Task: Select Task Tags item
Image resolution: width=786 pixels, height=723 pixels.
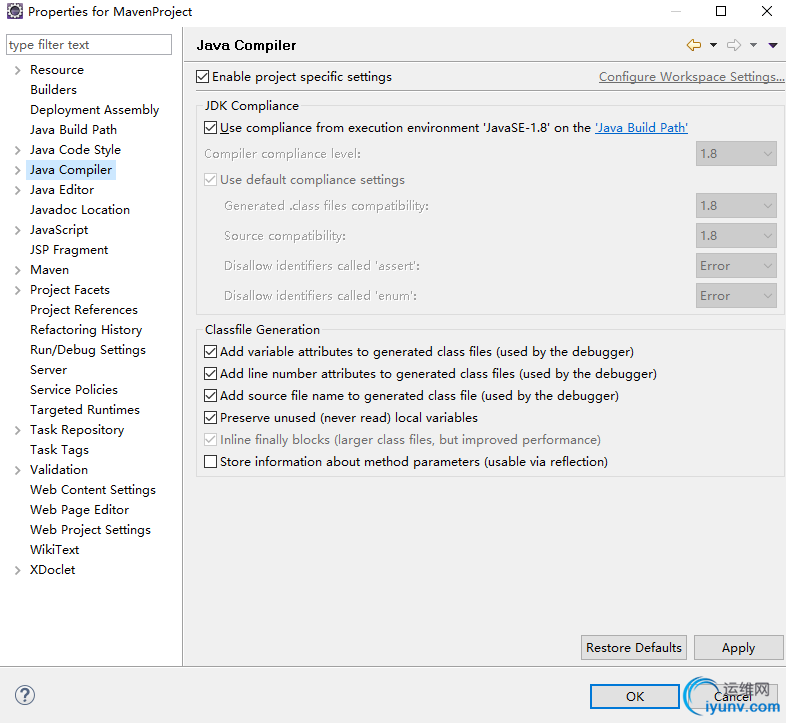Action: [x=60, y=450]
